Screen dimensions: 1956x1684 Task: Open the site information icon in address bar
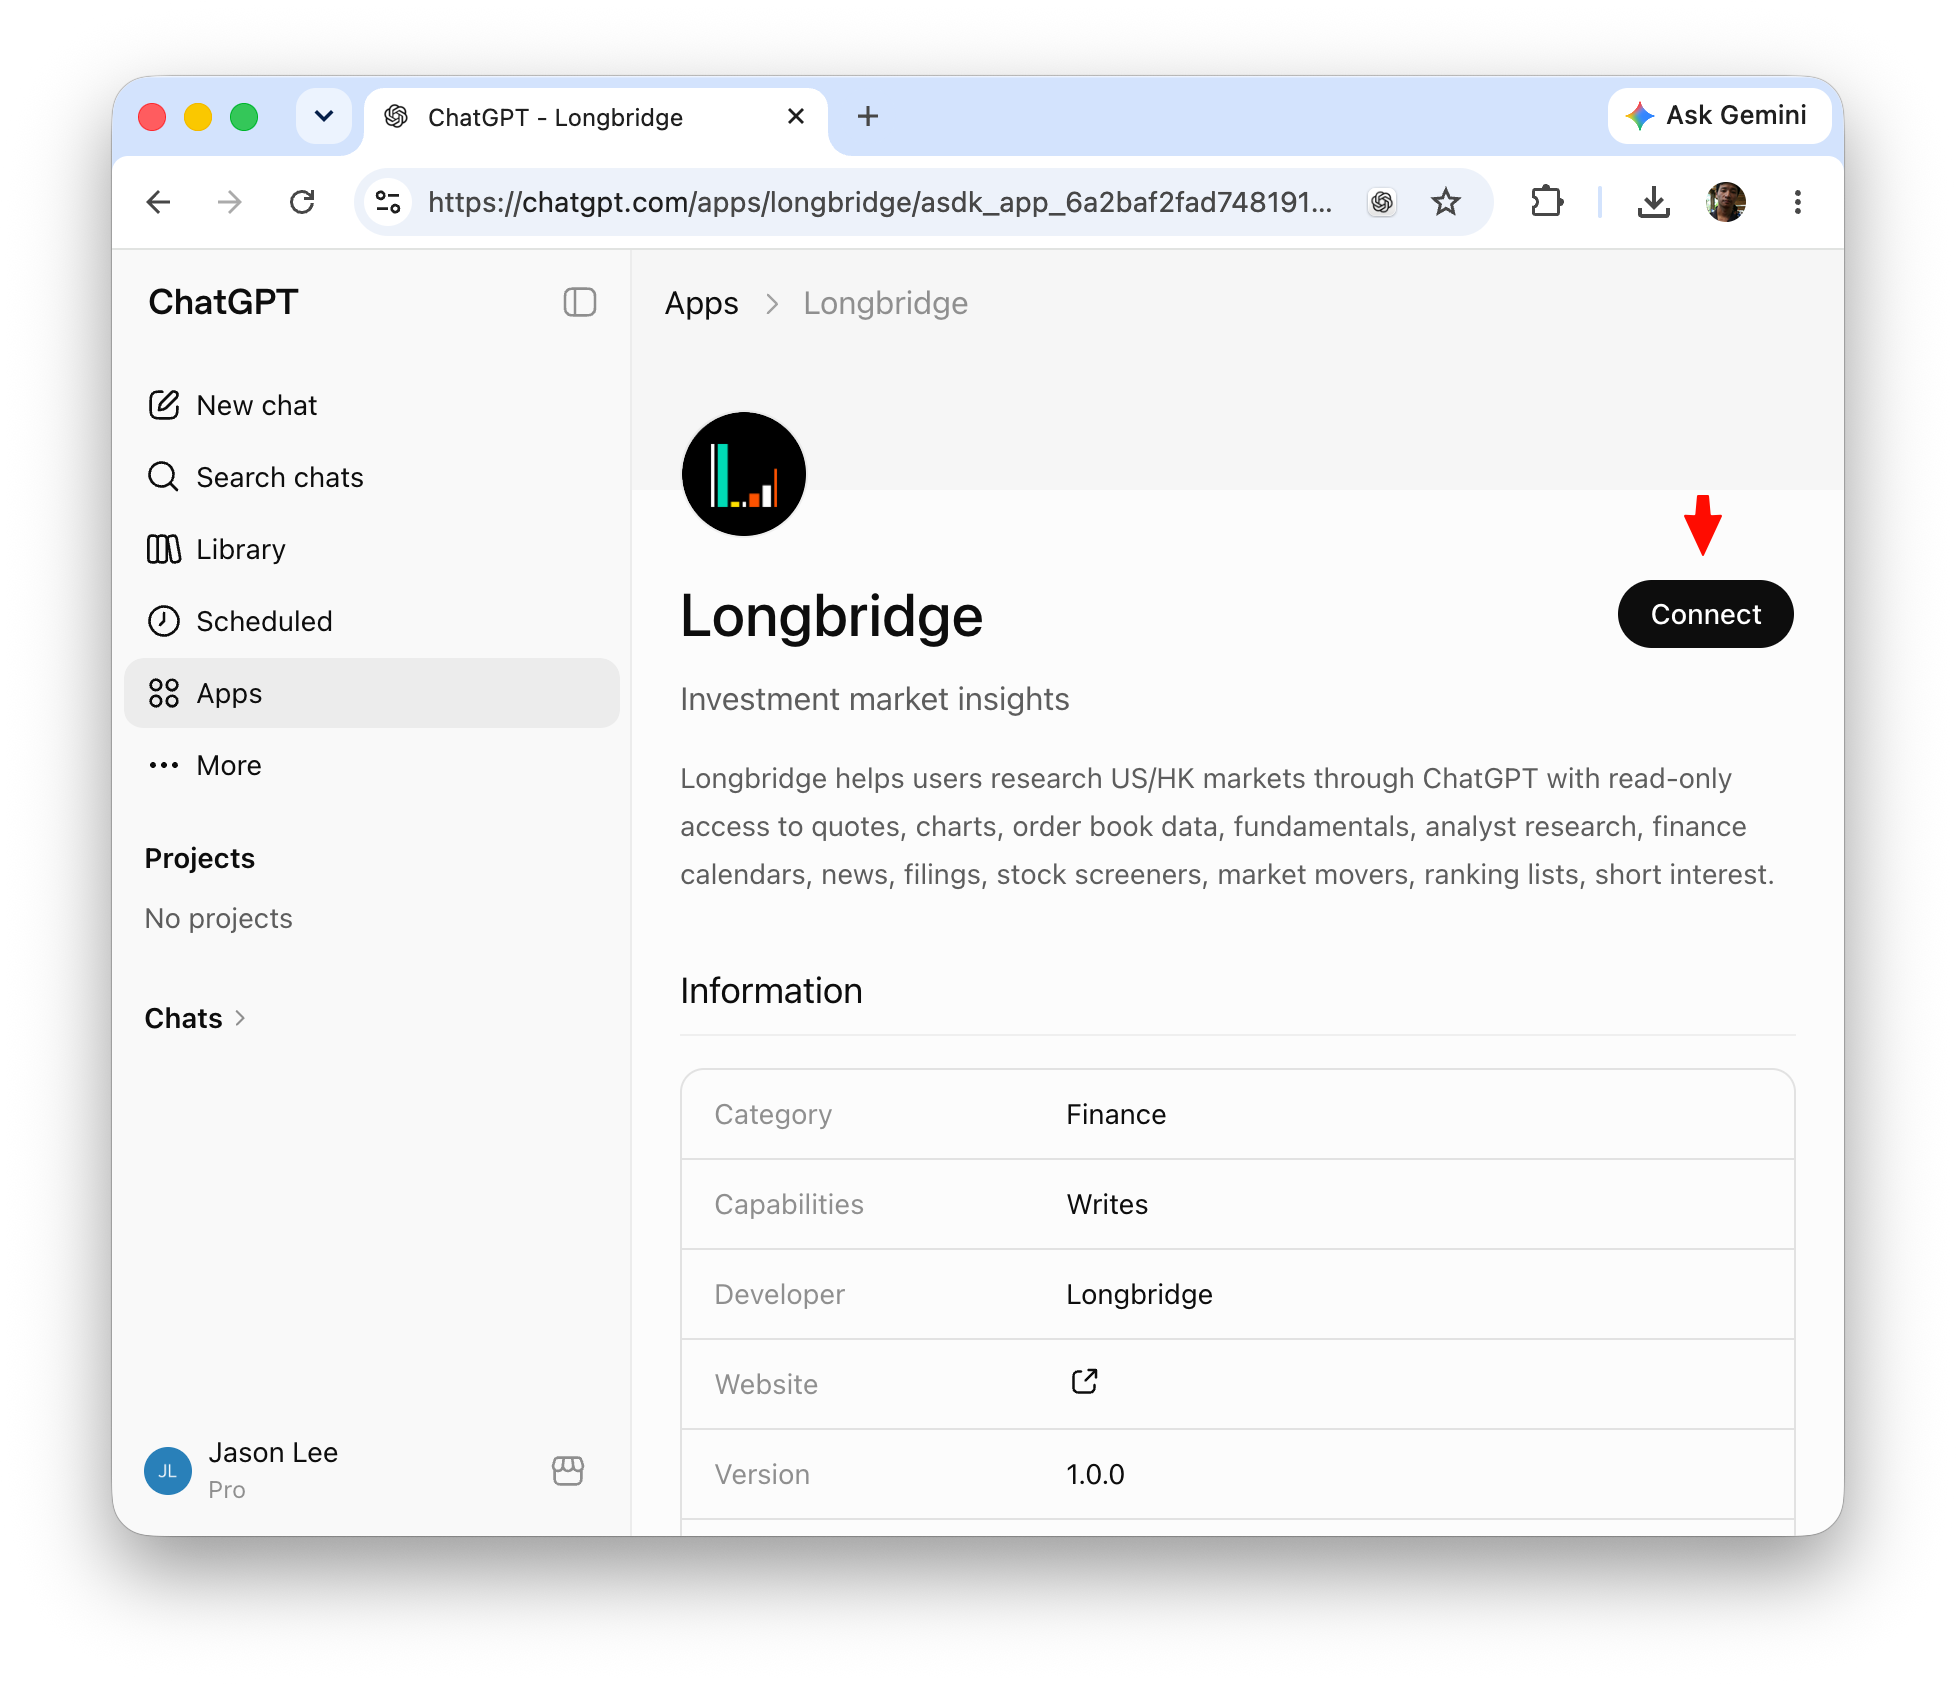[388, 203]
